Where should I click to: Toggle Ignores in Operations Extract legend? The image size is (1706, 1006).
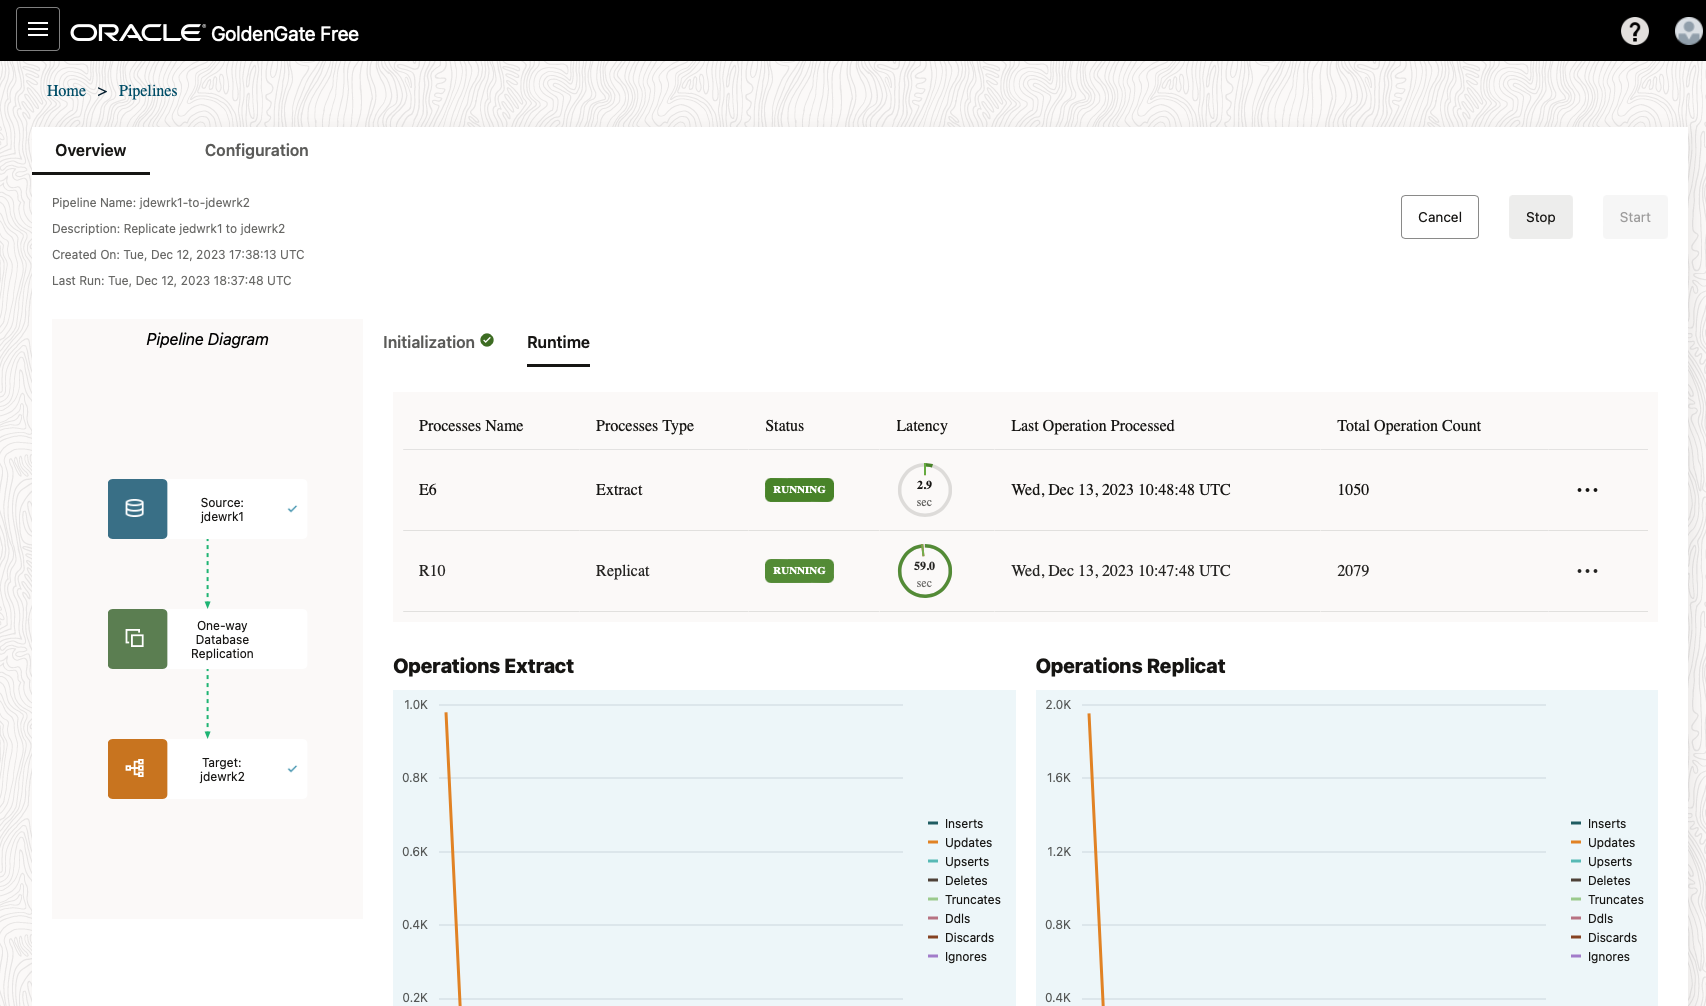(958, 957)
